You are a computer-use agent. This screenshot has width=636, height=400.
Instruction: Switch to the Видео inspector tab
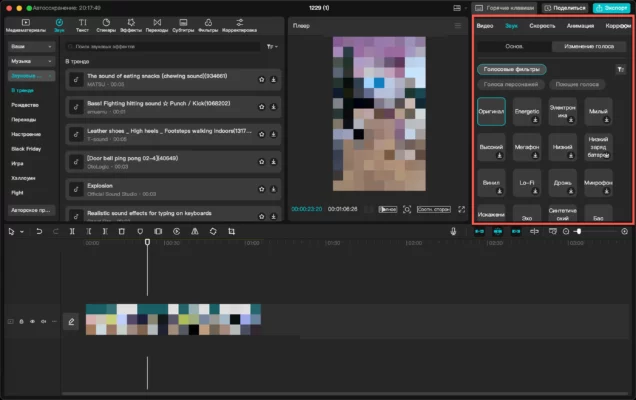(485, 26)
